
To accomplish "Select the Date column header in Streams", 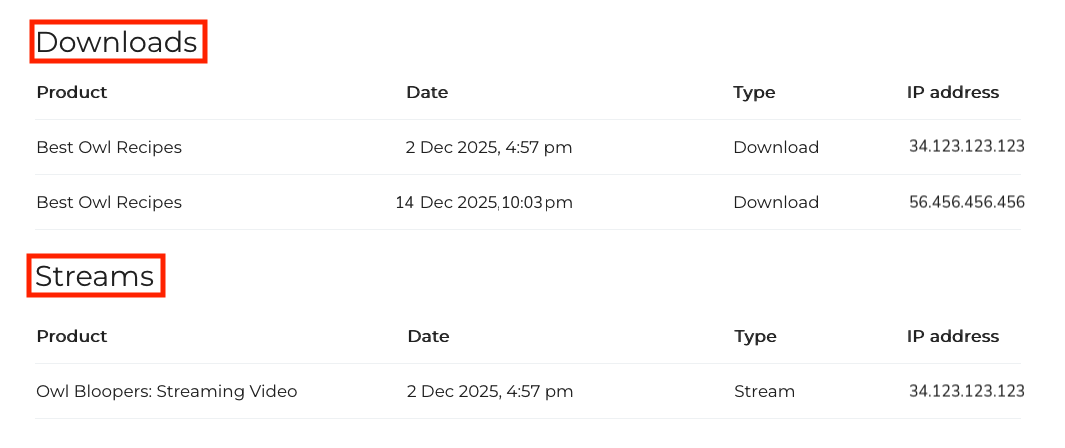I will (x=429, y=336).
